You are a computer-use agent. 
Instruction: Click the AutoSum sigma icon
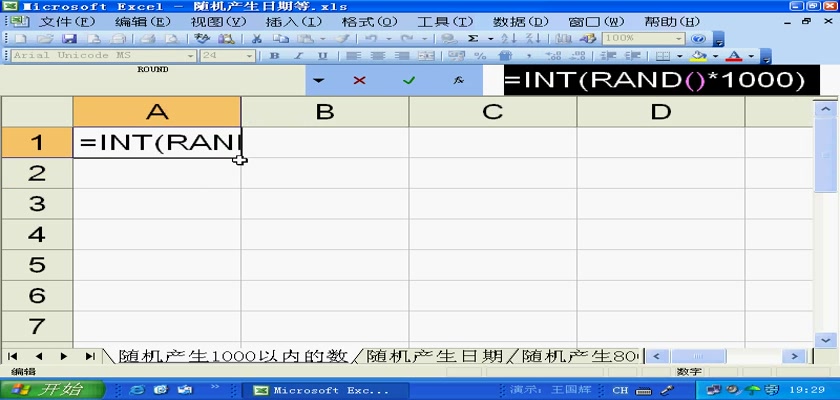[473, 38]
